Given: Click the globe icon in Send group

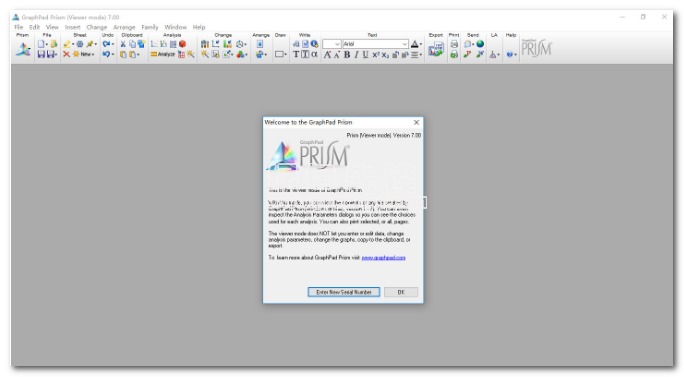Looking at the screenshot, I should (x=480, y=44).
